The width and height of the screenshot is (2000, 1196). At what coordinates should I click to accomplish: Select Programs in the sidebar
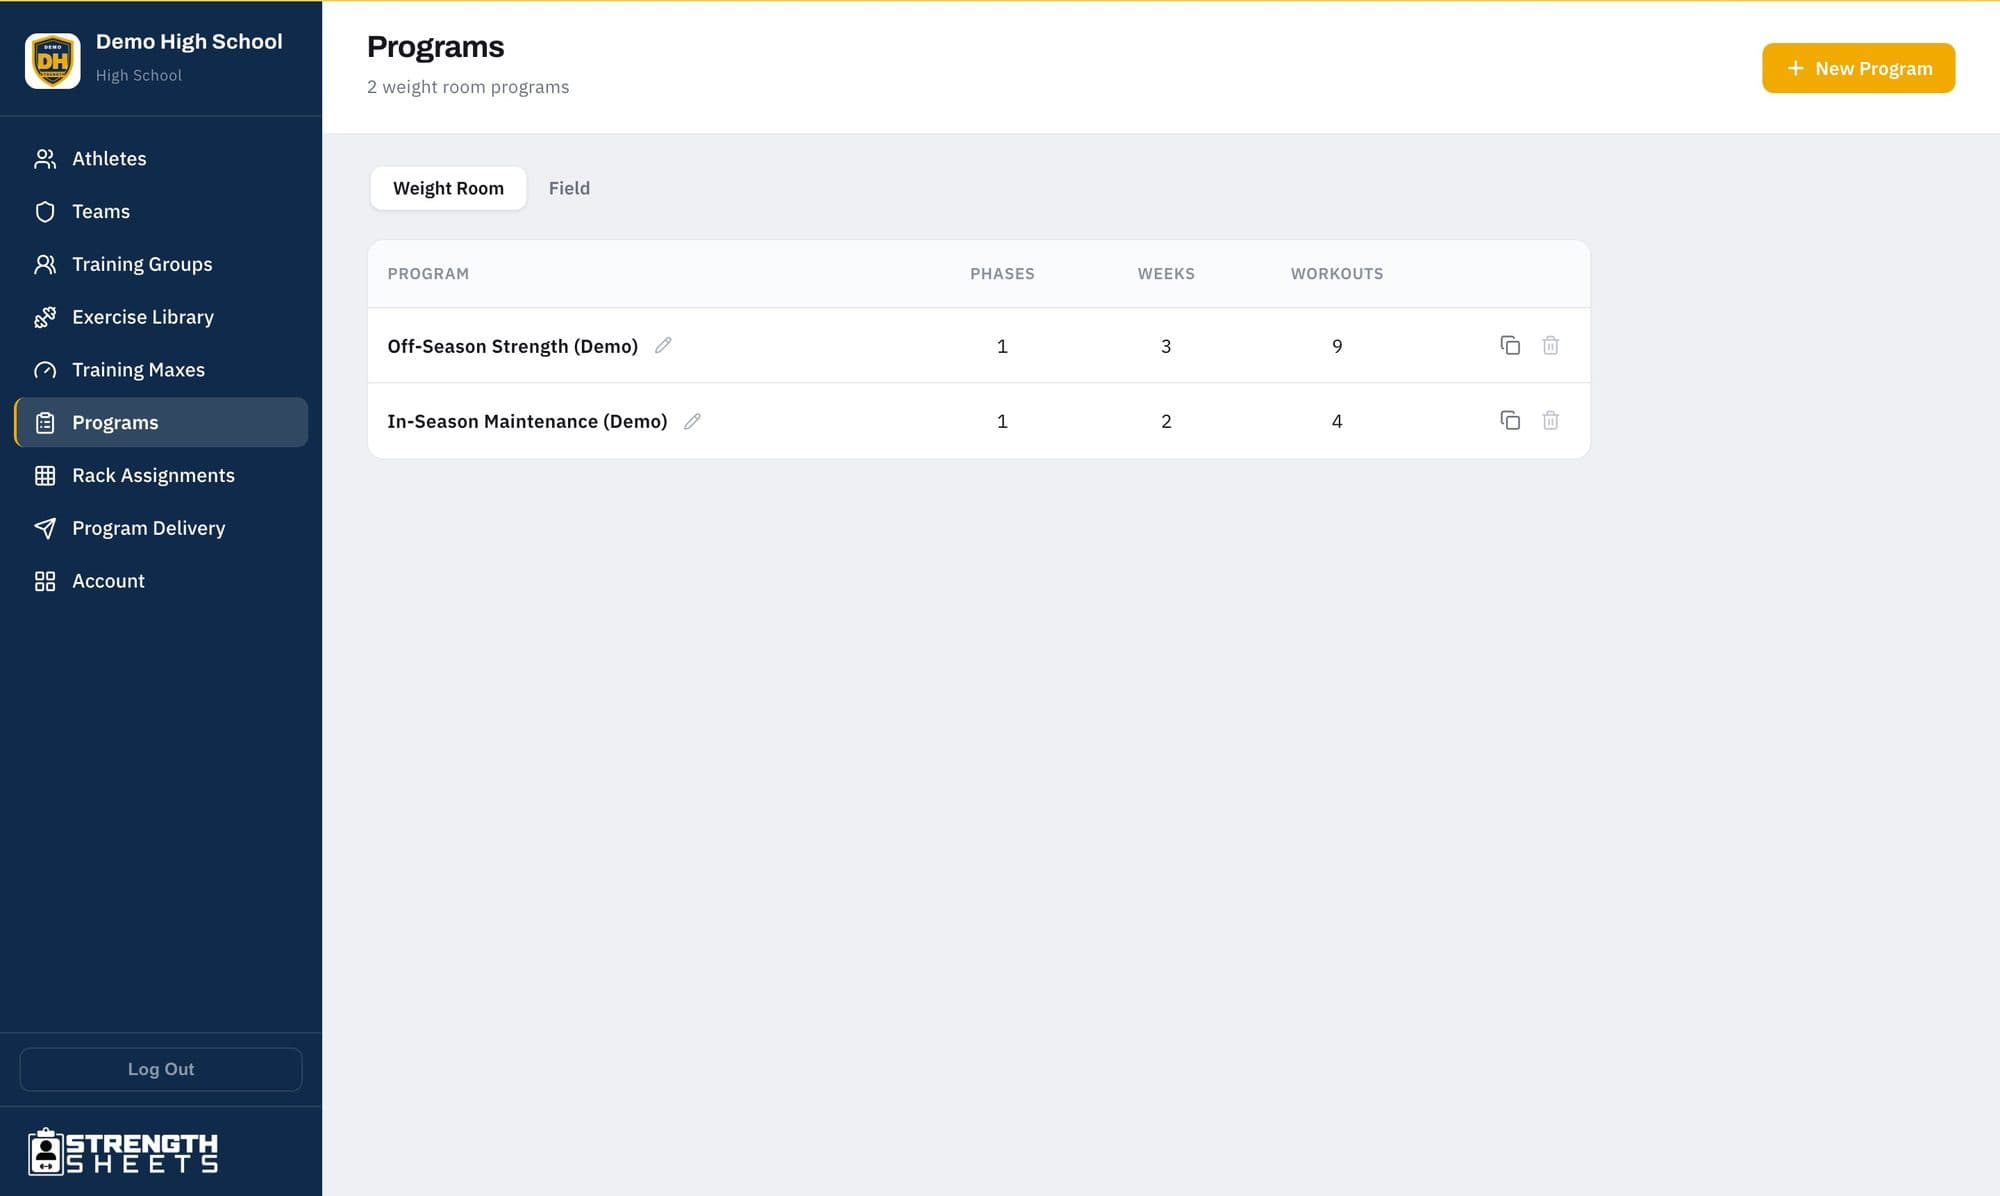[161, 423]
